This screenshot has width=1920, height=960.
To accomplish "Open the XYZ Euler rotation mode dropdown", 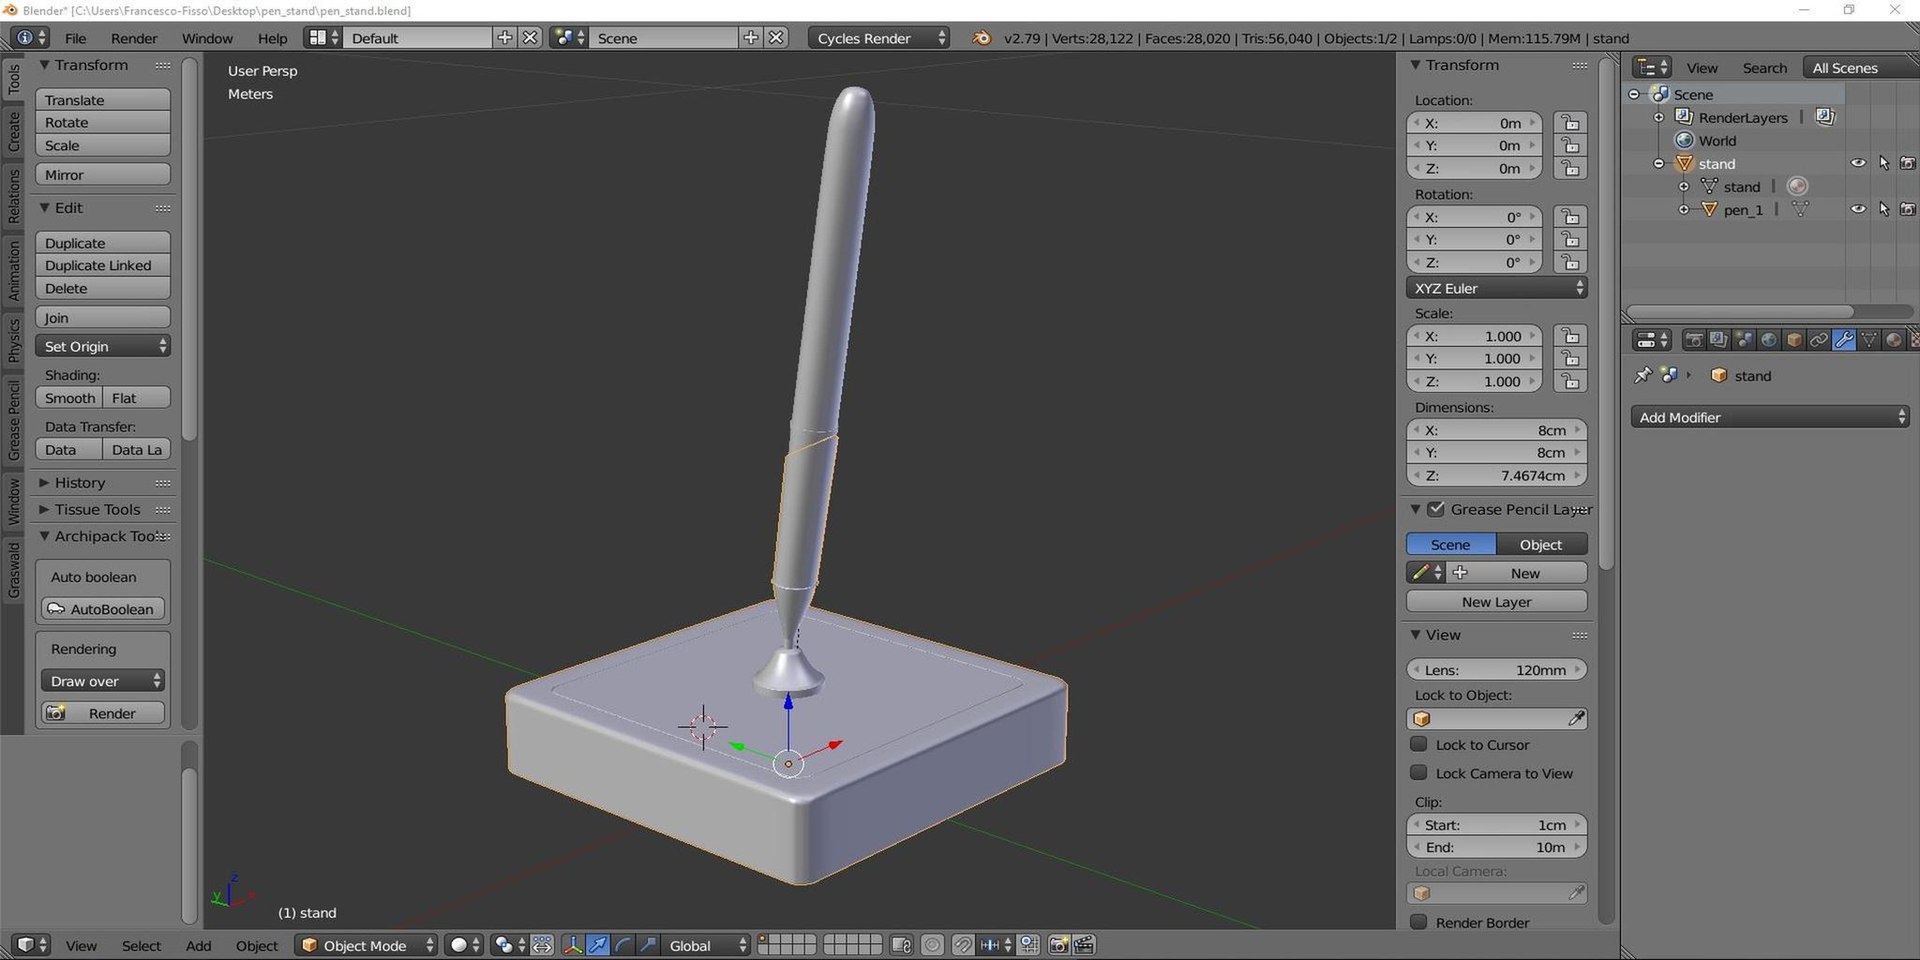I will point(1496,288).
